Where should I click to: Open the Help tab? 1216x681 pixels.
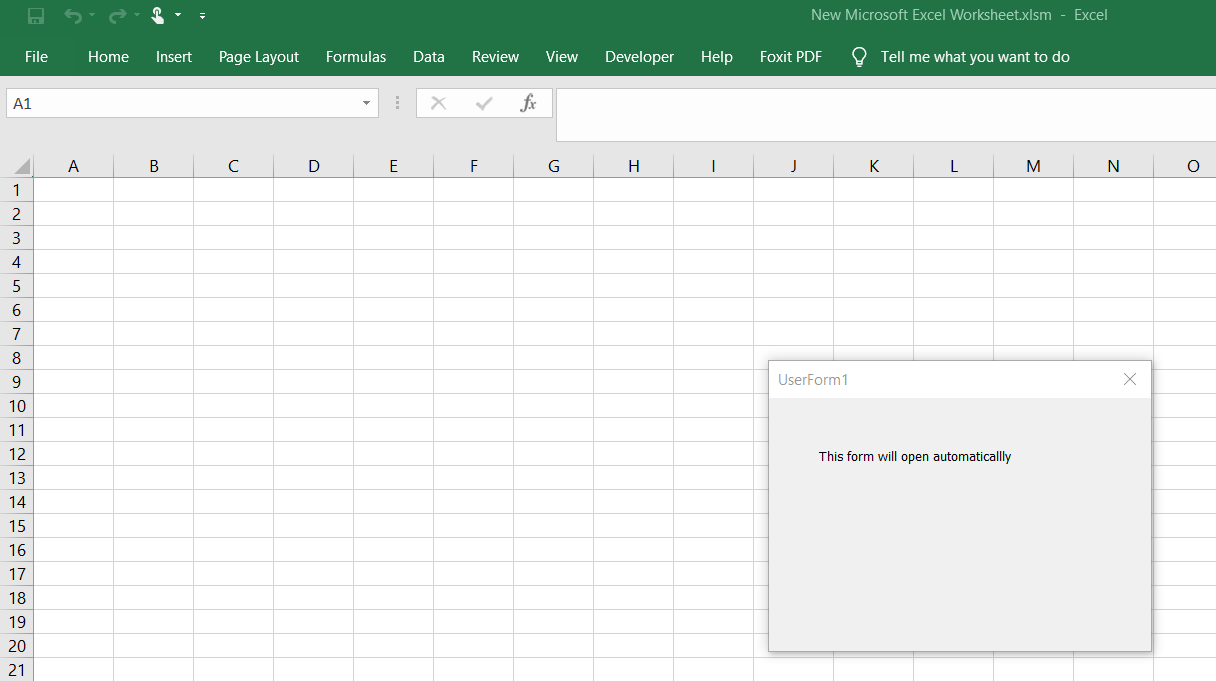pos(717,57)
